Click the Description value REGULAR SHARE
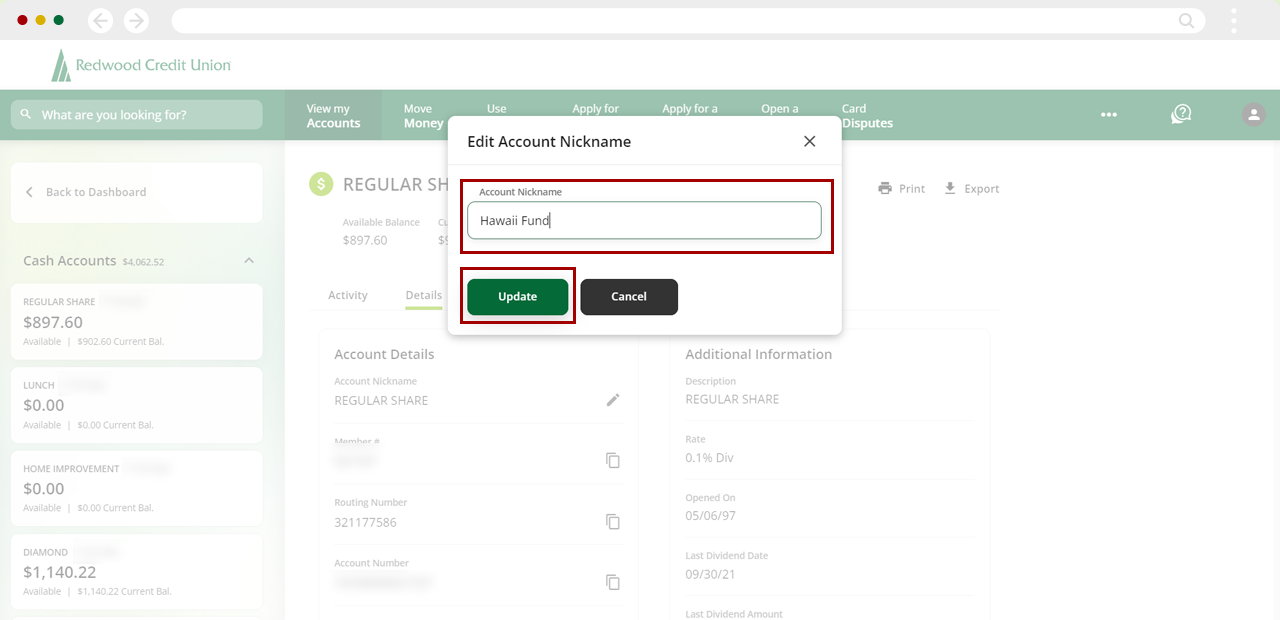 pos(732,399)
